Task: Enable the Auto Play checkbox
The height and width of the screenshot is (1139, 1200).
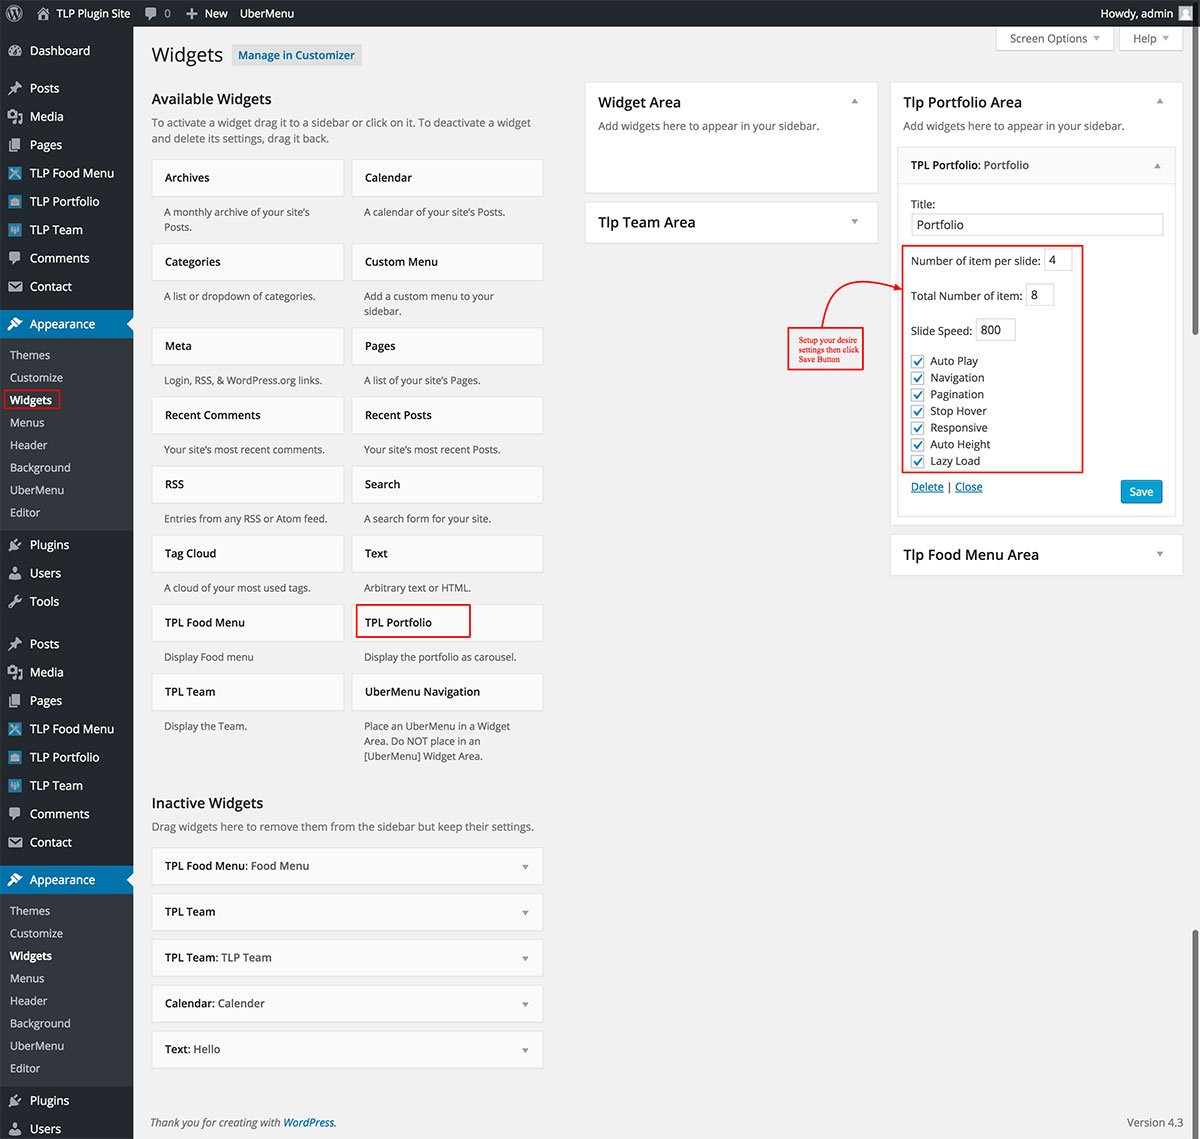Action: [917, 361]
